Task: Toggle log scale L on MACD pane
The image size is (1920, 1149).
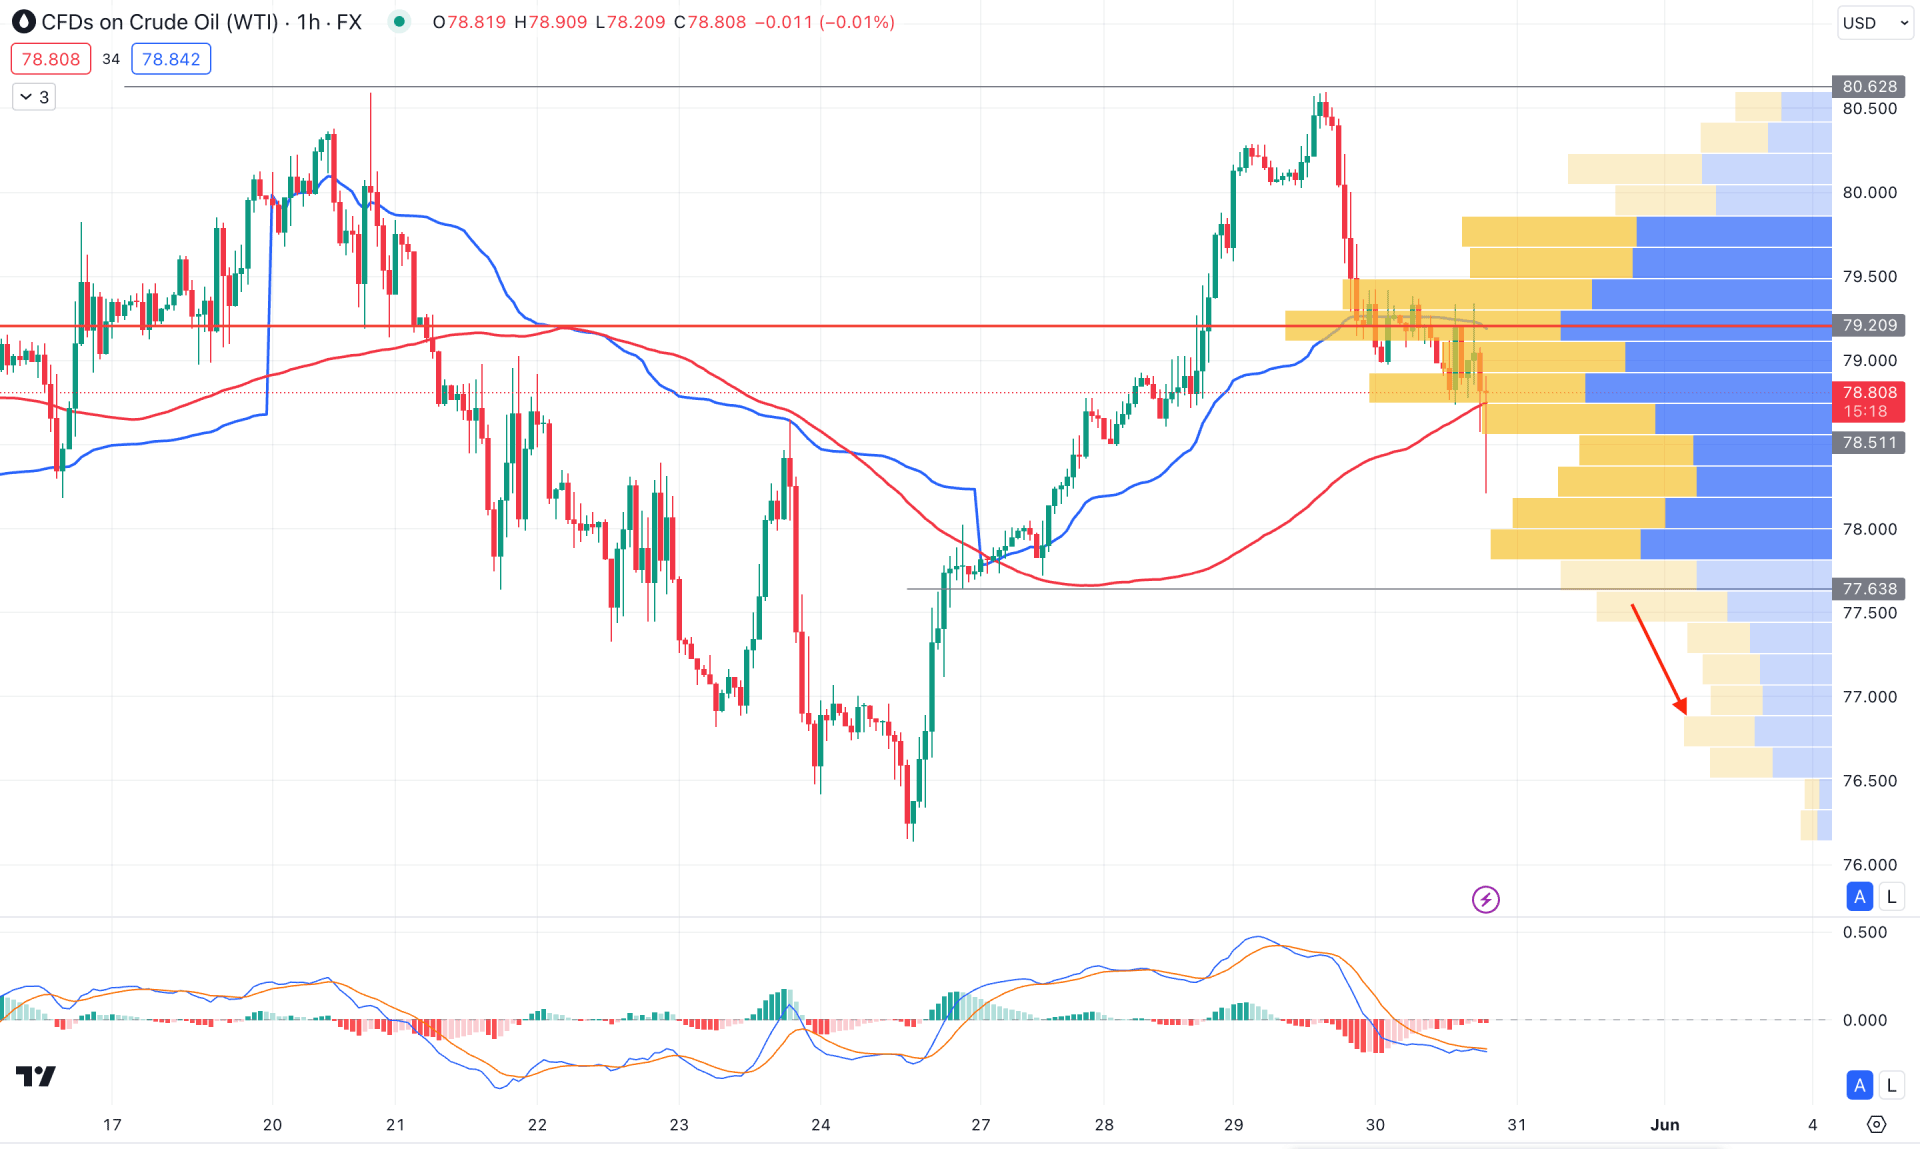Action: pos(1891,1084)
